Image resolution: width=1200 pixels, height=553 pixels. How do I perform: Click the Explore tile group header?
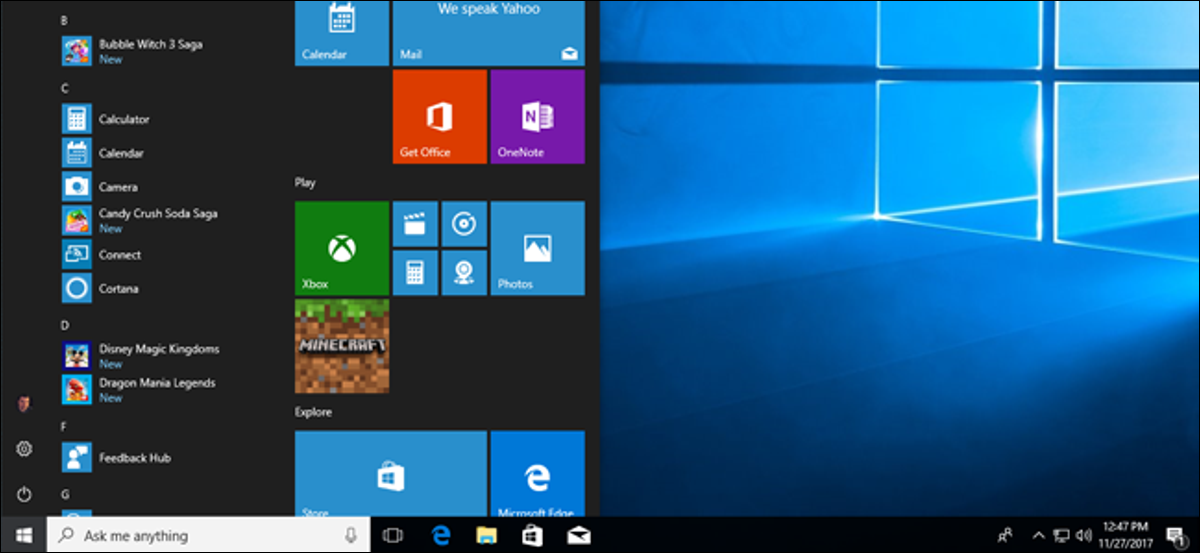(x=313, y=412)
